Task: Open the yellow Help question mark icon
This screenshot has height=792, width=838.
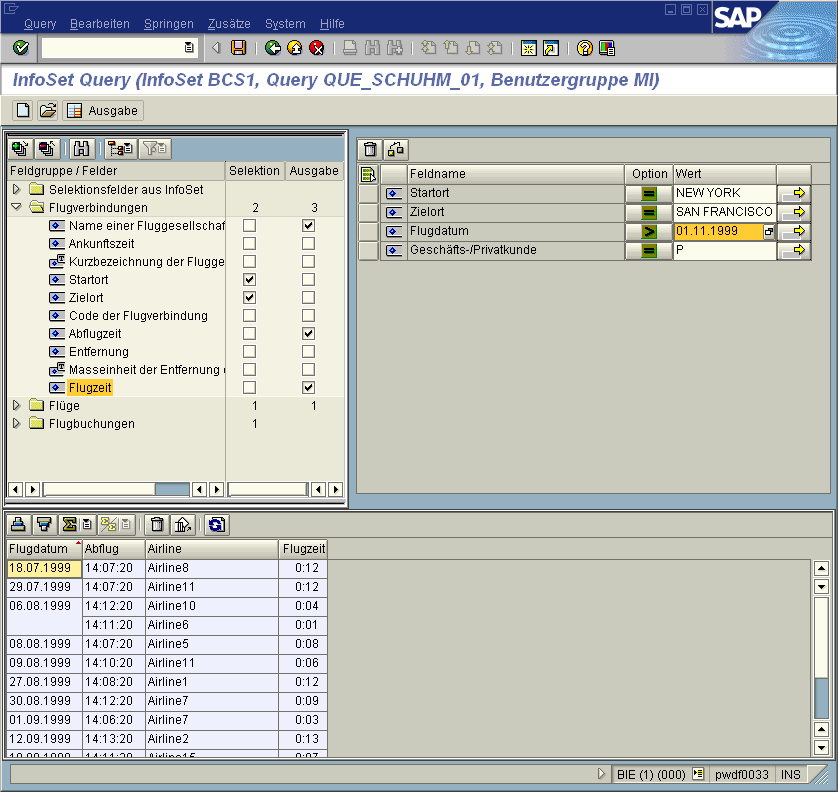Action: coord(585,48)
